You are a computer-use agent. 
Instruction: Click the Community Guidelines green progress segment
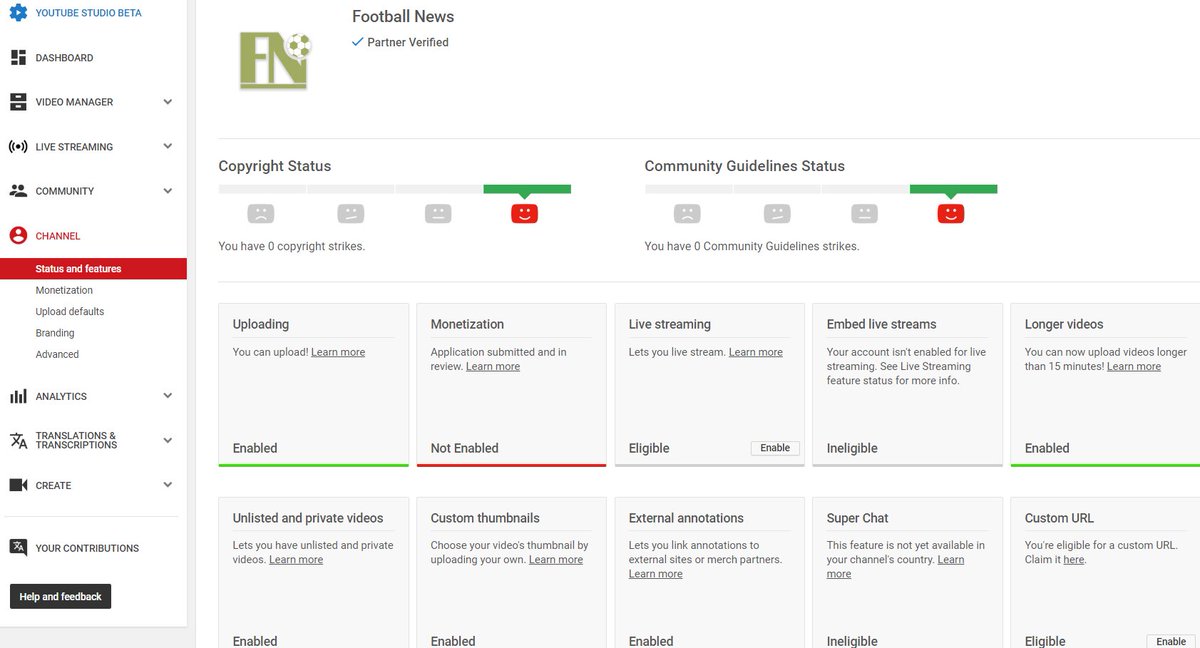point(953,189)
